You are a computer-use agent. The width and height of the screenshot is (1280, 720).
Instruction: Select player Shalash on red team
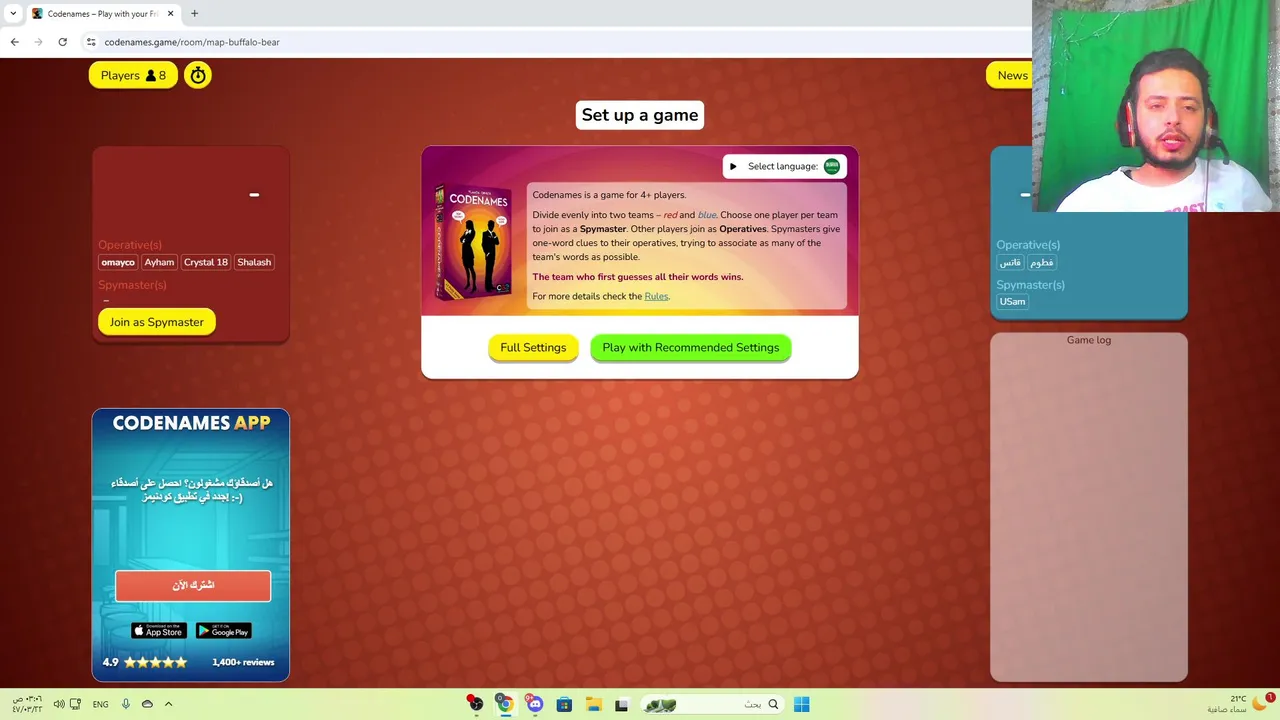coord(254,262)
